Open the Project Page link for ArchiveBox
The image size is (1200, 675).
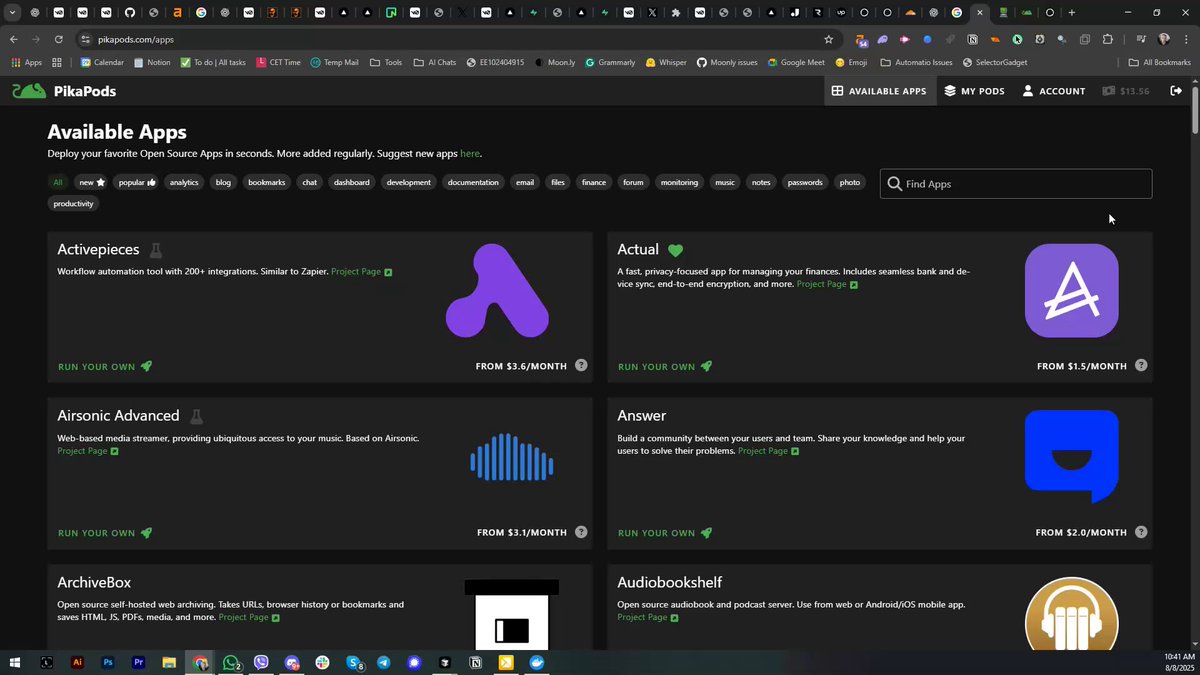coord(249,617)
